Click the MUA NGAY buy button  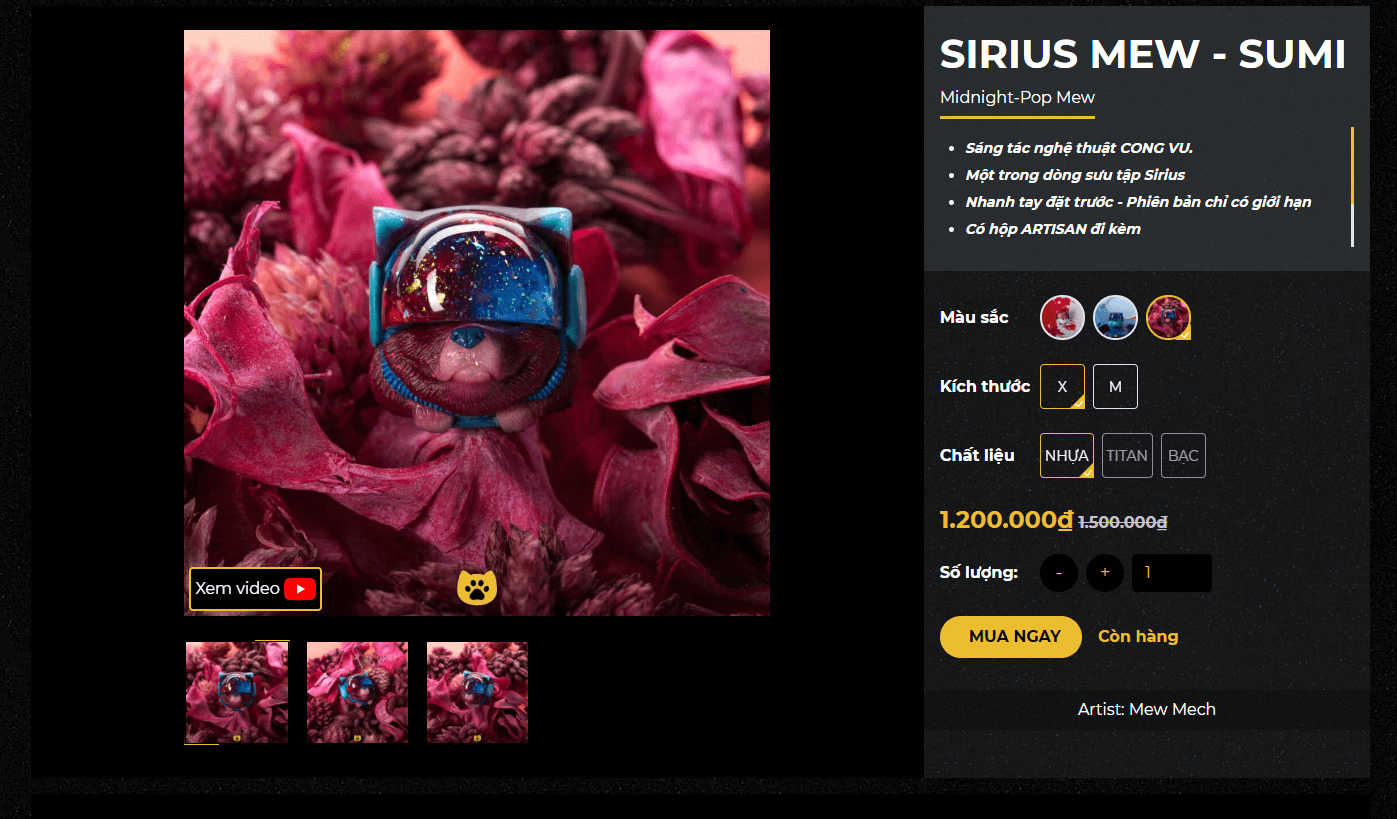[1011, 637]
